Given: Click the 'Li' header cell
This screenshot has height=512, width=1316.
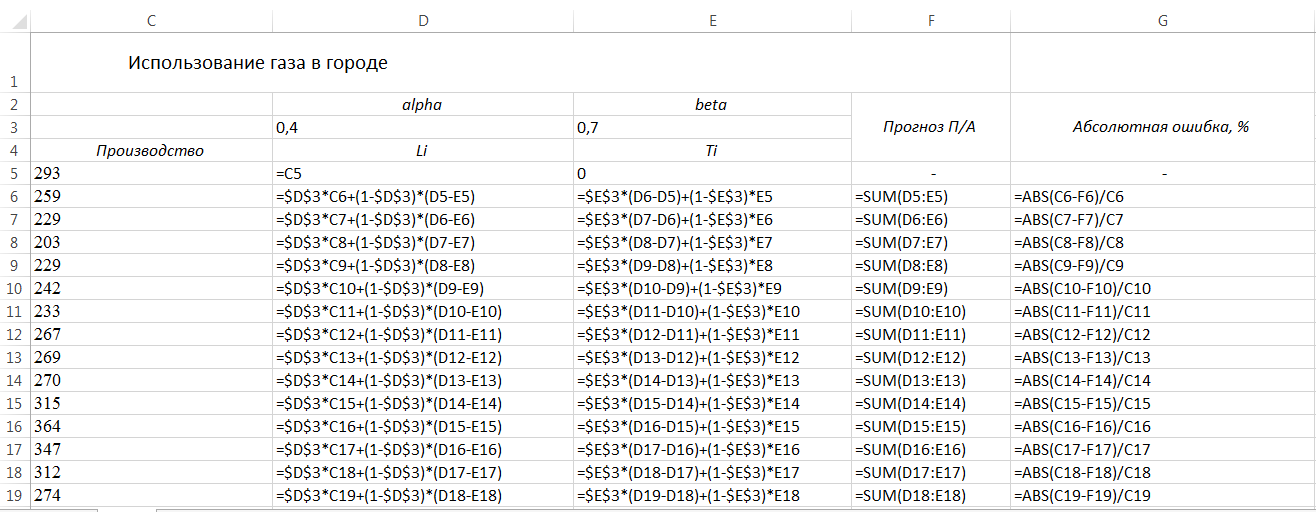Looking at the screenshot, I should coord(422,151).
